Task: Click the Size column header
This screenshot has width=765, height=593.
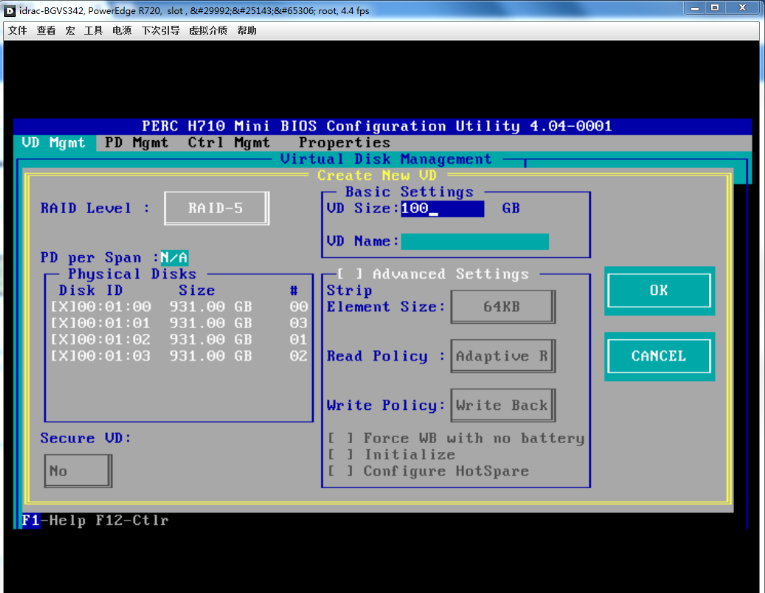Action: point(197,290)
